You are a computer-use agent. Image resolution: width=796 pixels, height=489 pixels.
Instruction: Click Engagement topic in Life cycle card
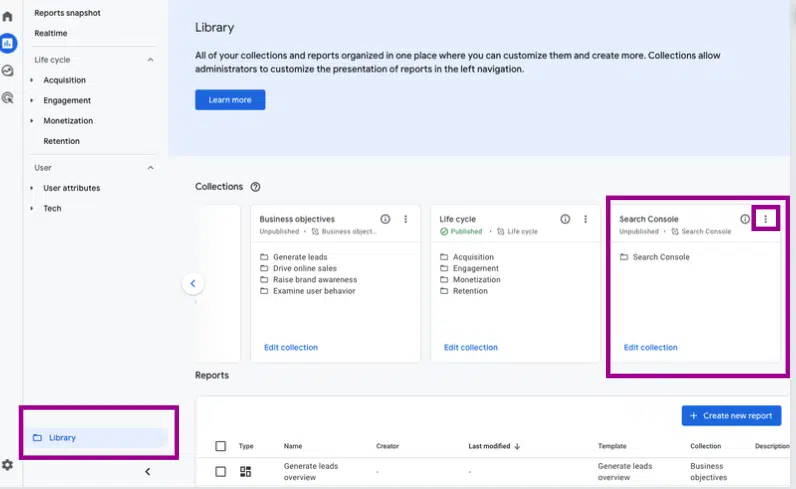476,268
